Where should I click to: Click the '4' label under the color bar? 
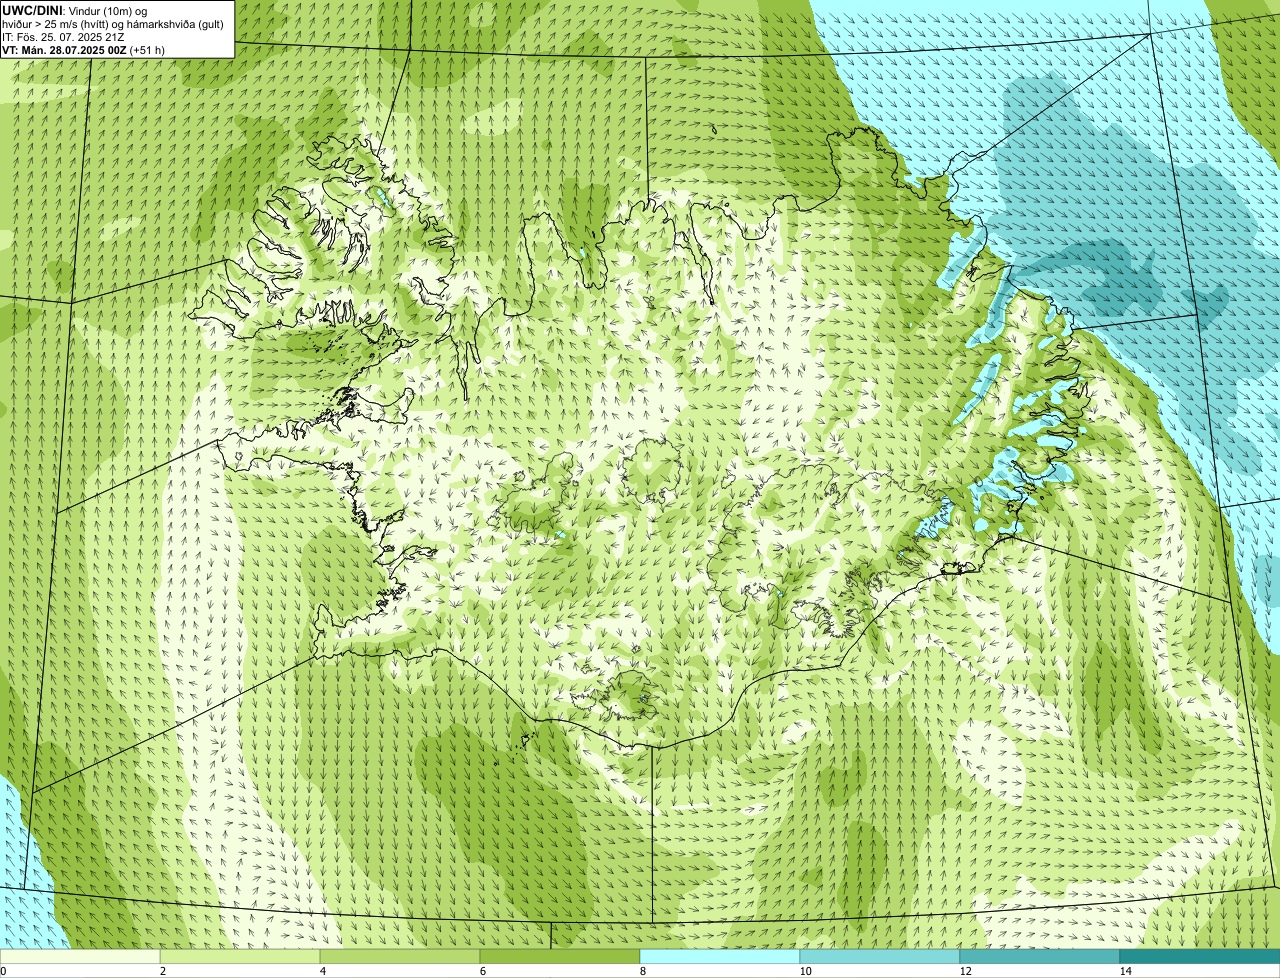click(322, 971)
